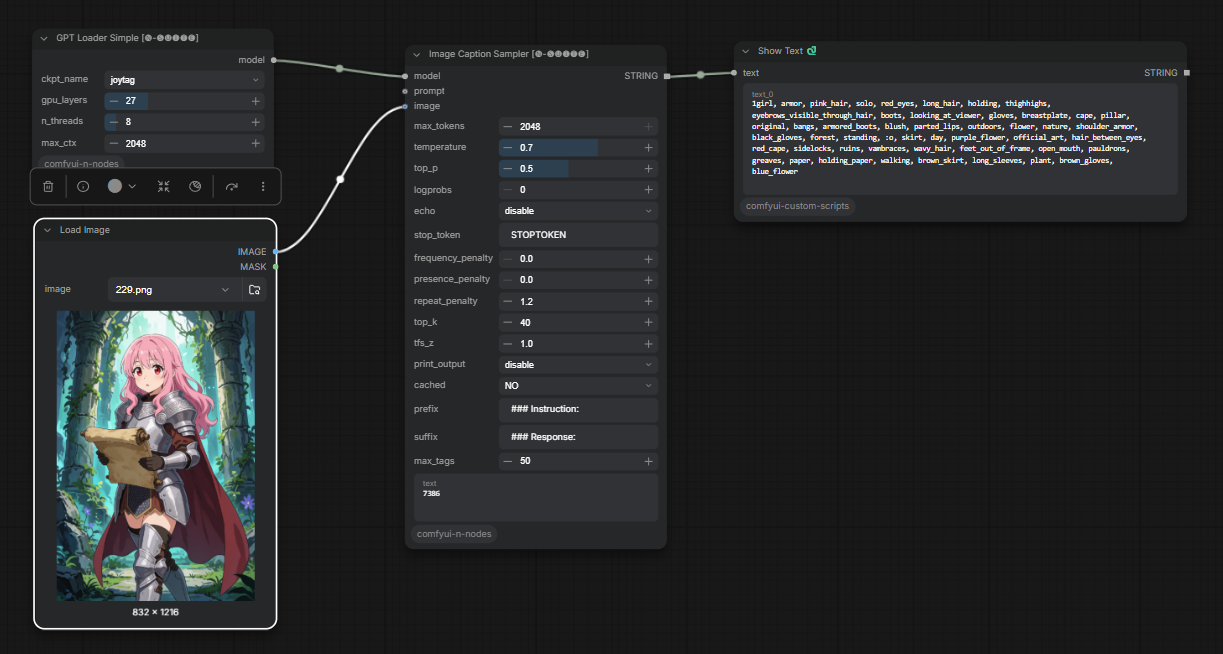Click the midpoint dot on the STRING link
This screenshot has width=1223, height=654.
(700, 74)
